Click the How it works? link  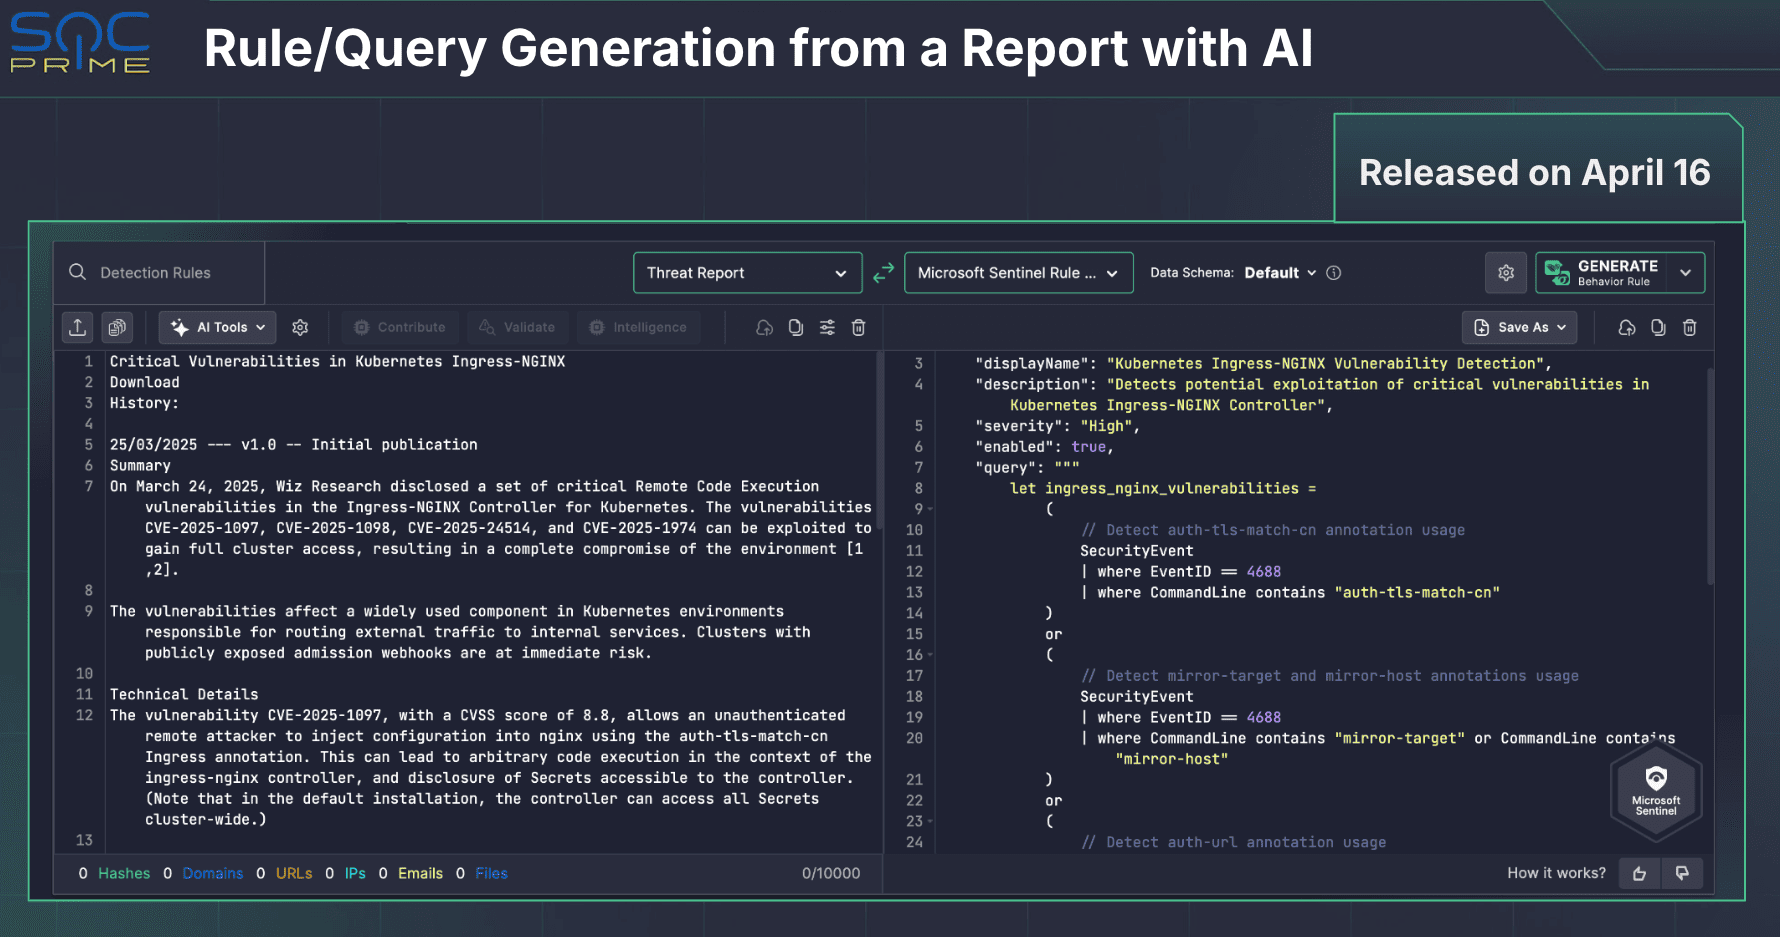1556,873
